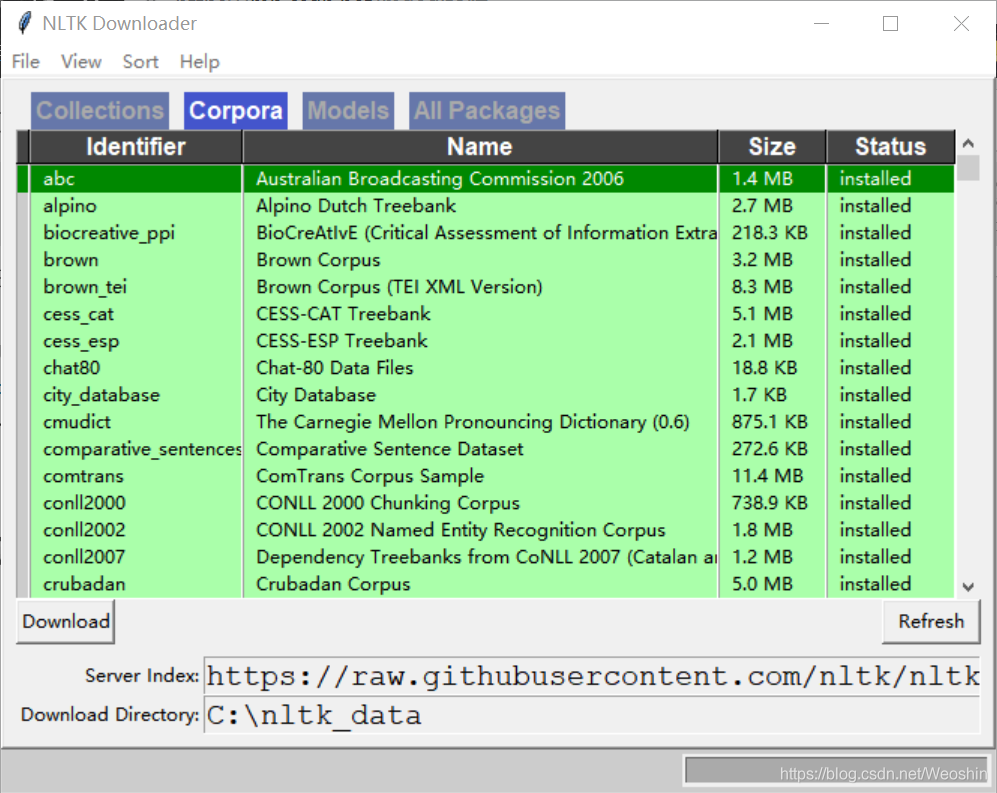The width and height of the screenshot is (997, 793).
Task: Click the Status column header
Action: pos(890,147)
